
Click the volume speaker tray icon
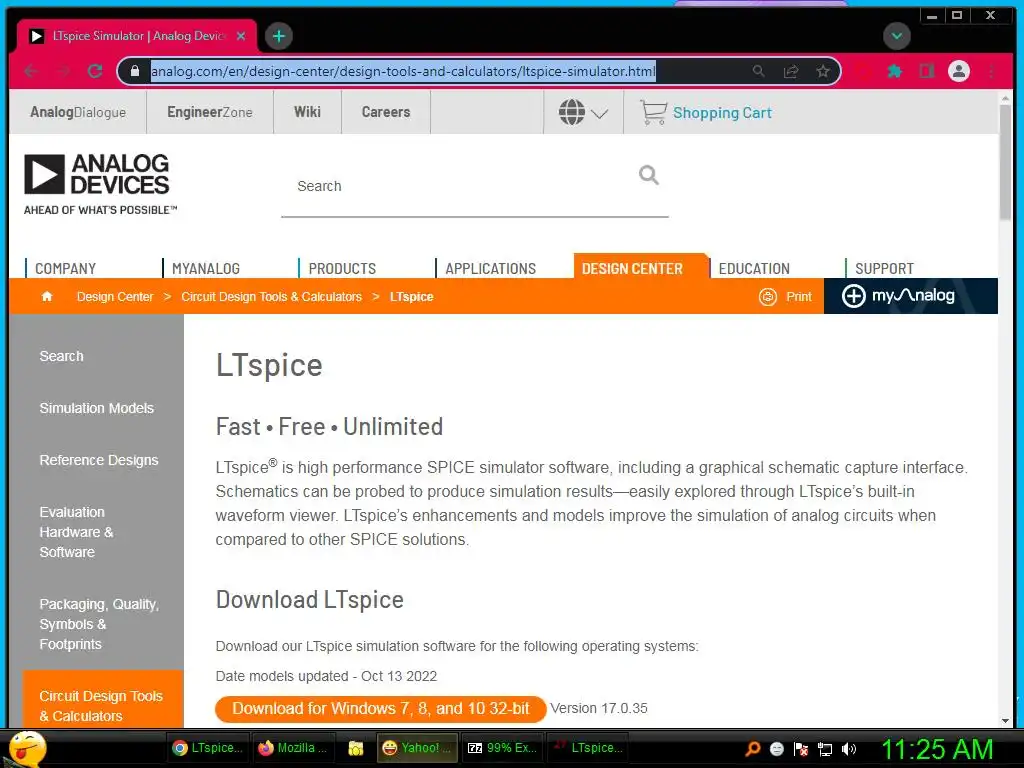(x=849, y=749)
